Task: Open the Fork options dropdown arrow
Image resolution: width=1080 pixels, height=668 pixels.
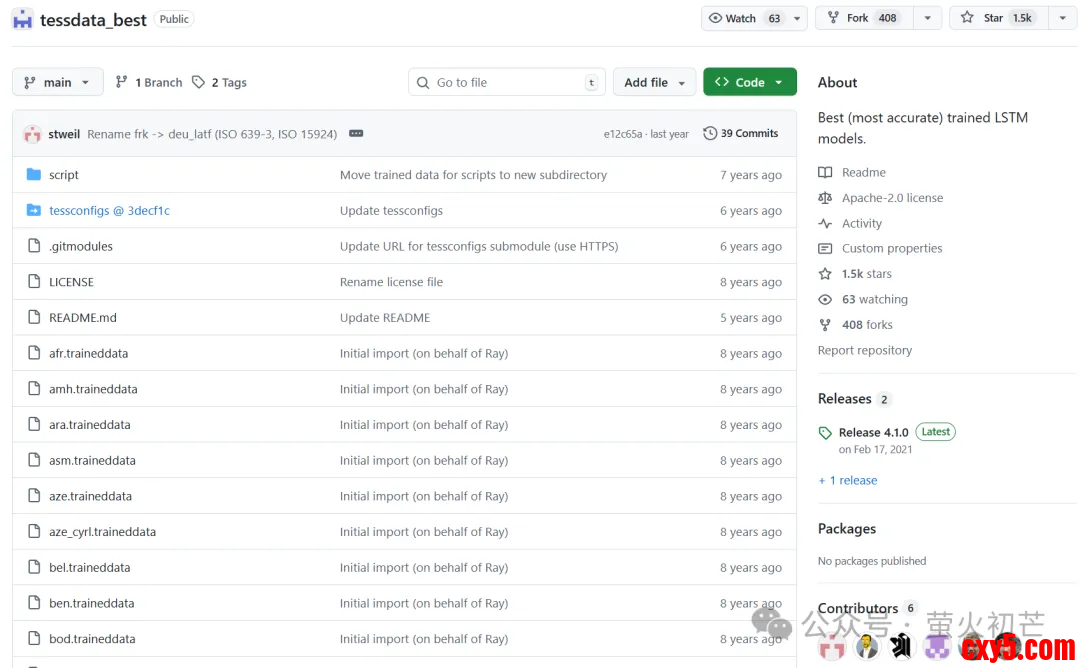Action: 927,18
